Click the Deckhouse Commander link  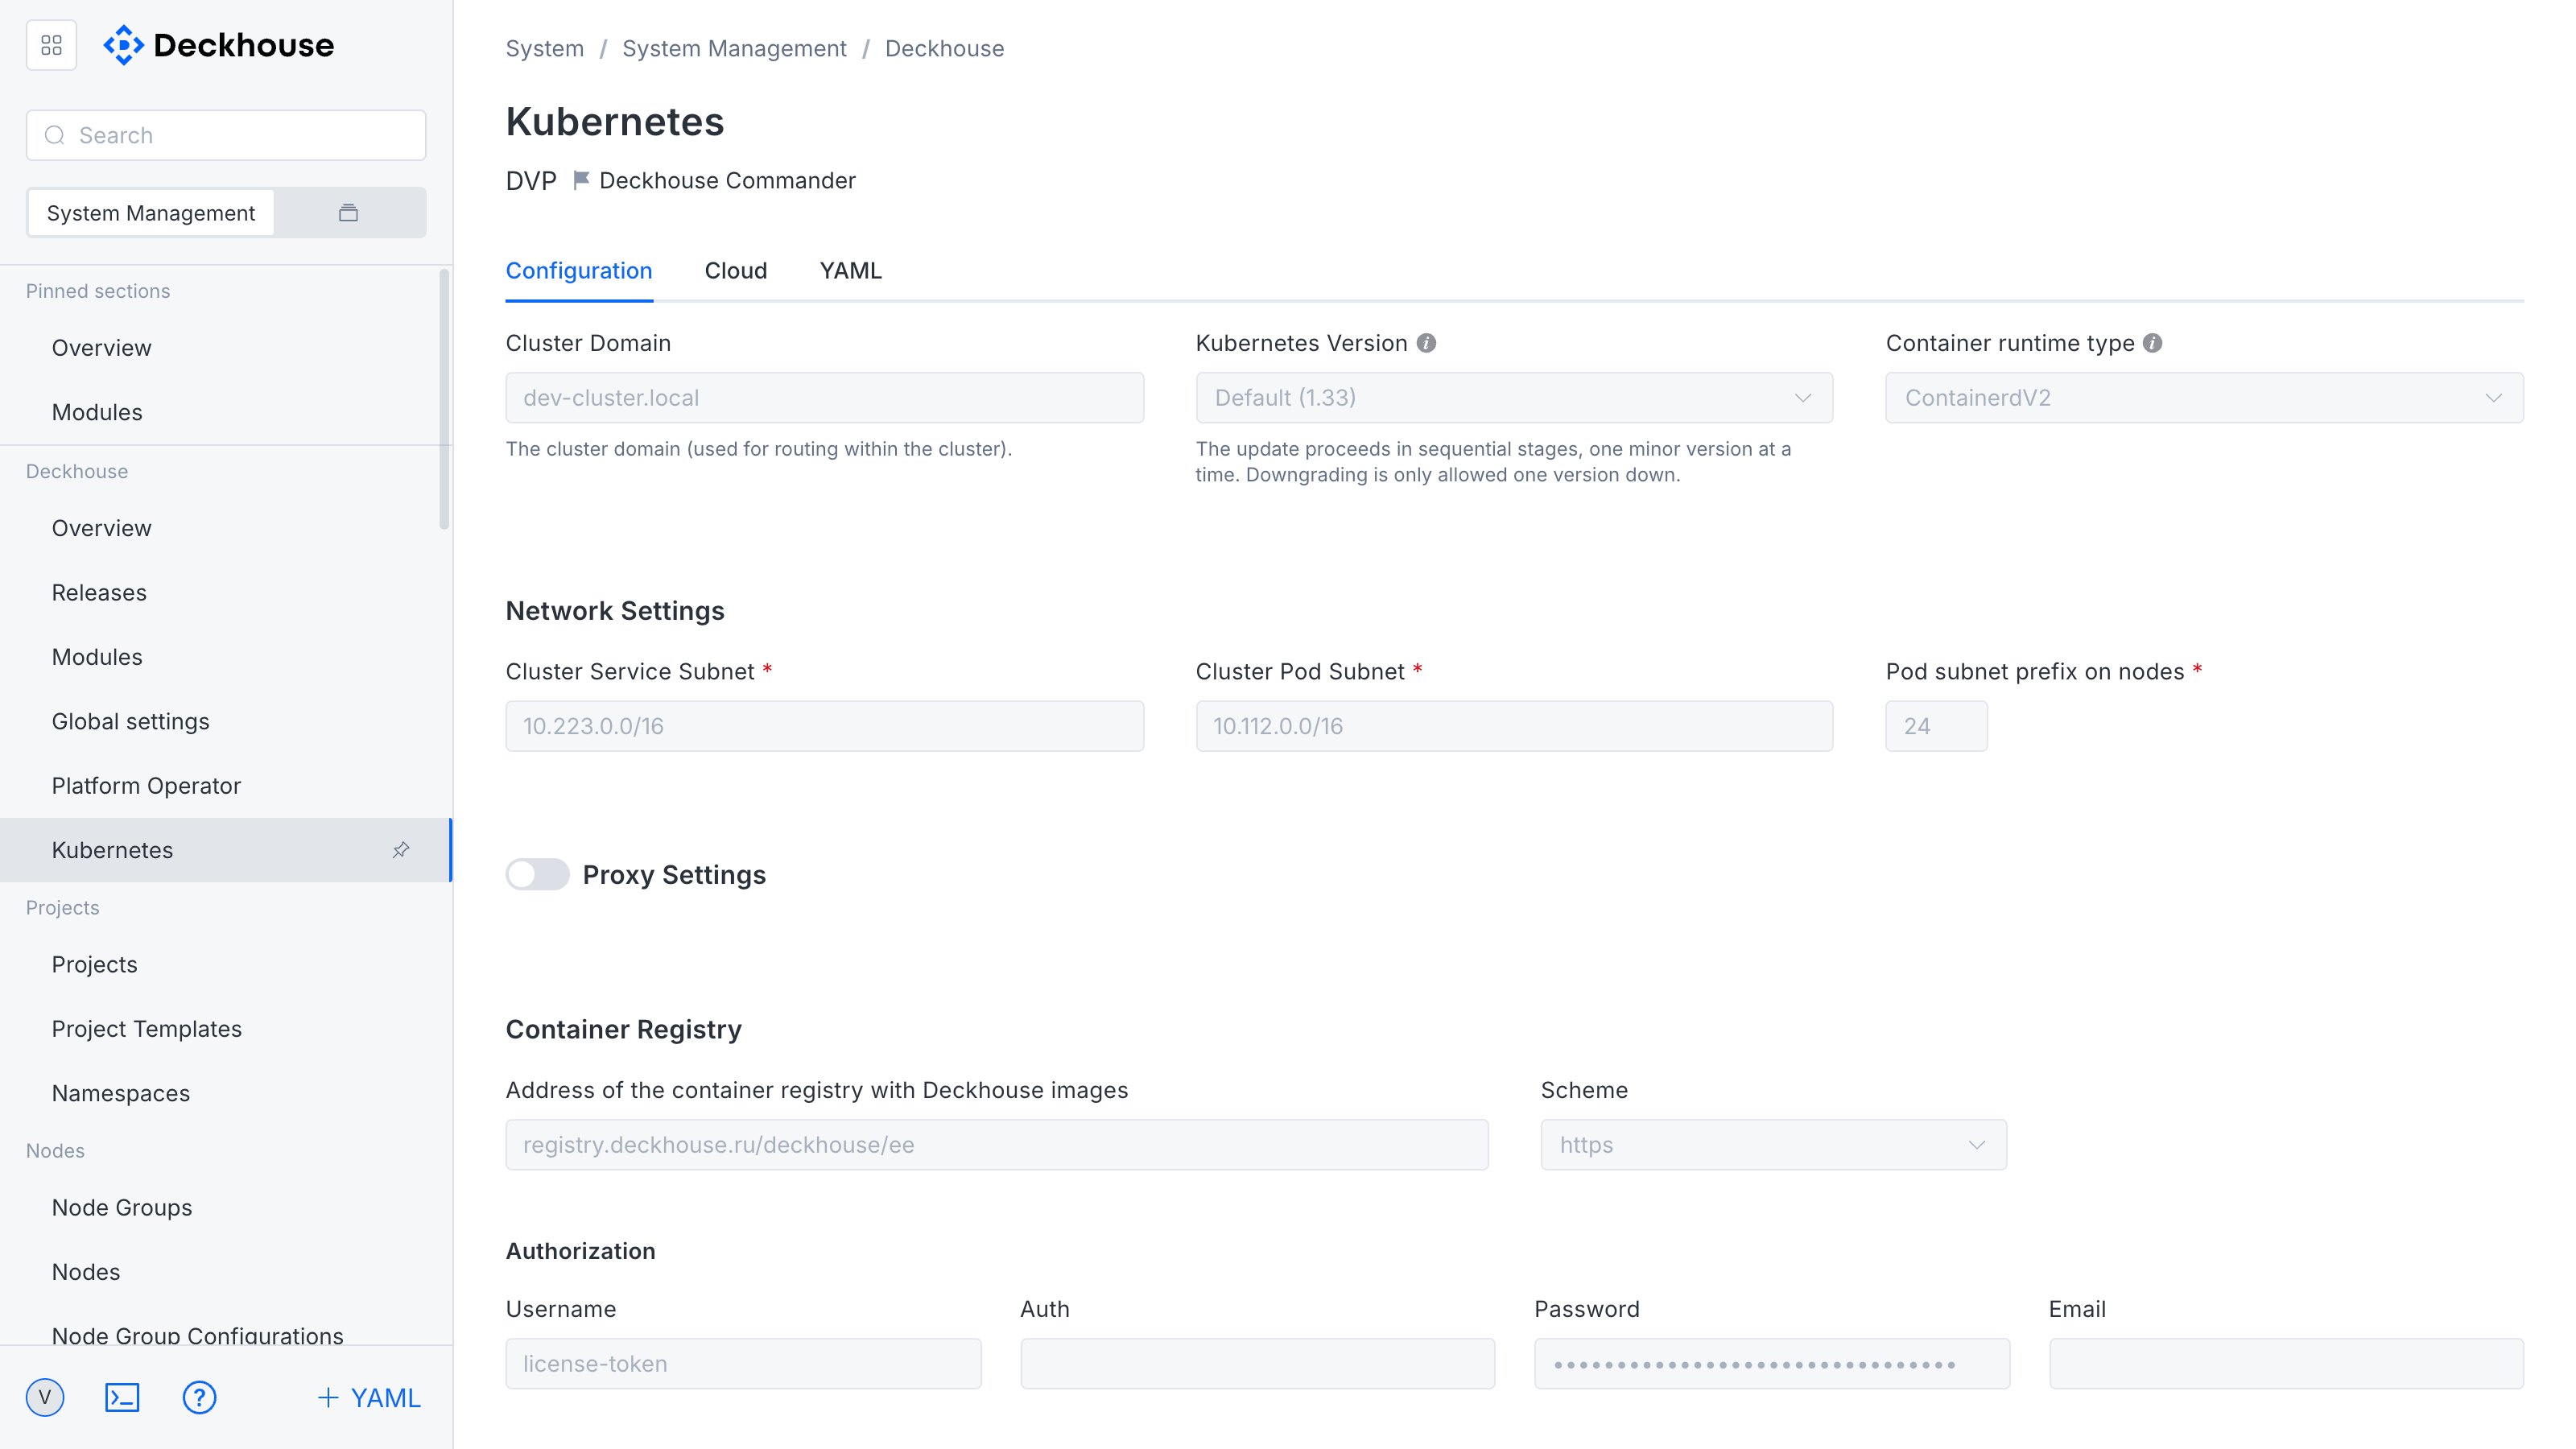[x=727, y=181]
